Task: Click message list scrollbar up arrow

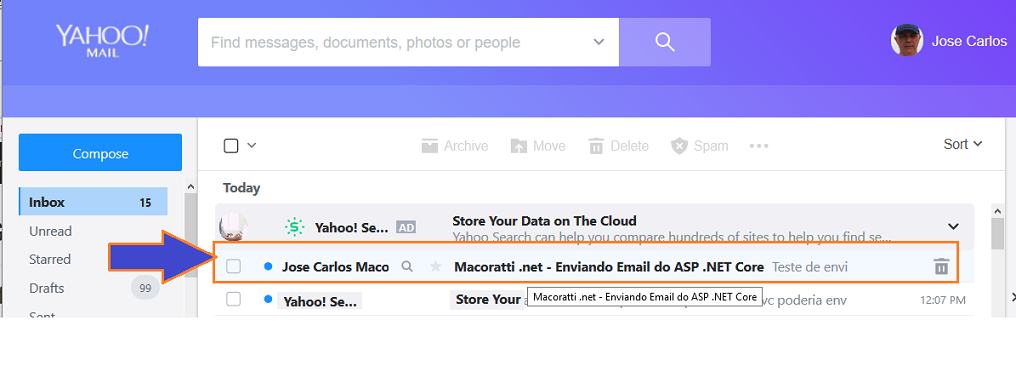Action: click(999, 211)
